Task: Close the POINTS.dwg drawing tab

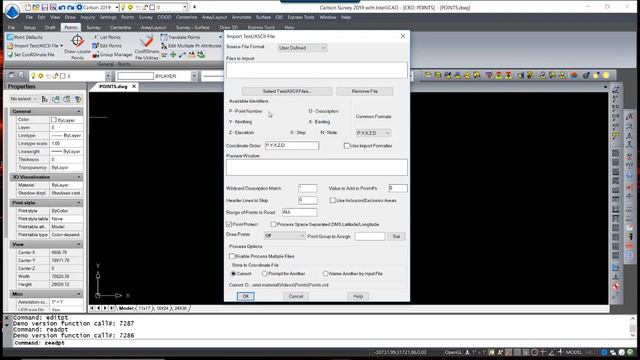Action: point(134,87)
